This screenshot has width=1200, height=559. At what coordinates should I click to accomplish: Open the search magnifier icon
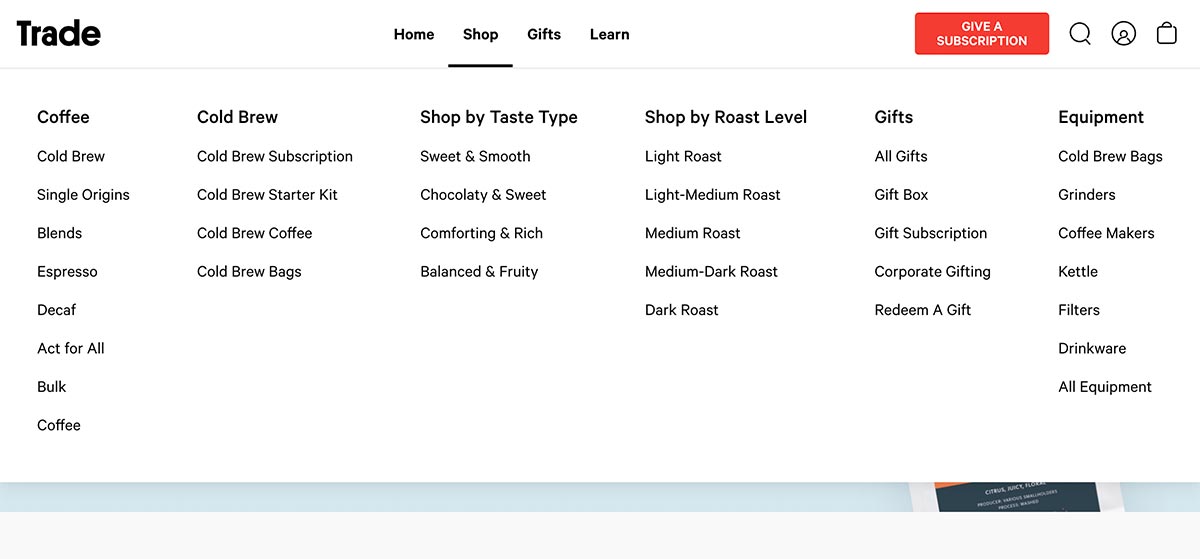(1080, 34)
